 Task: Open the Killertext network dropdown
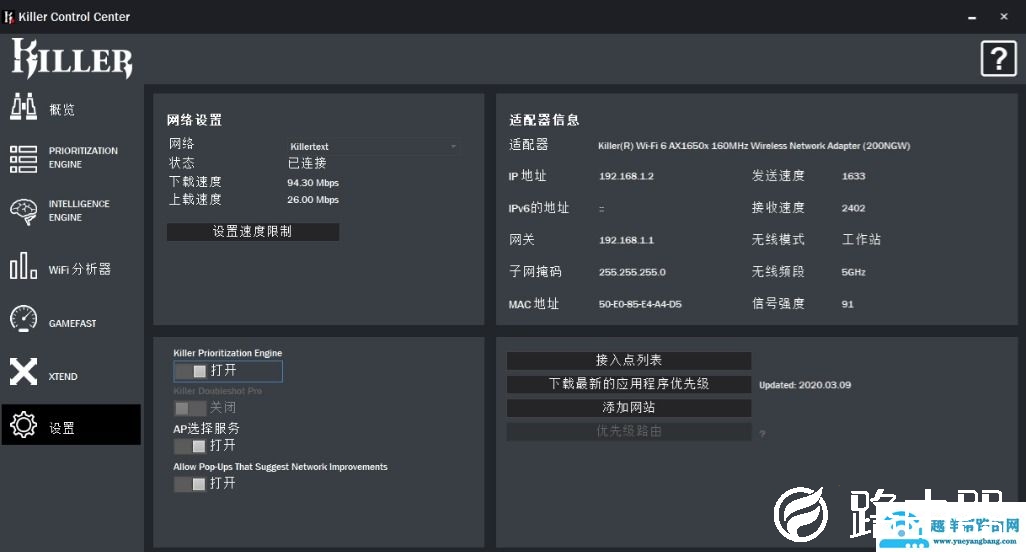(373, 147)
